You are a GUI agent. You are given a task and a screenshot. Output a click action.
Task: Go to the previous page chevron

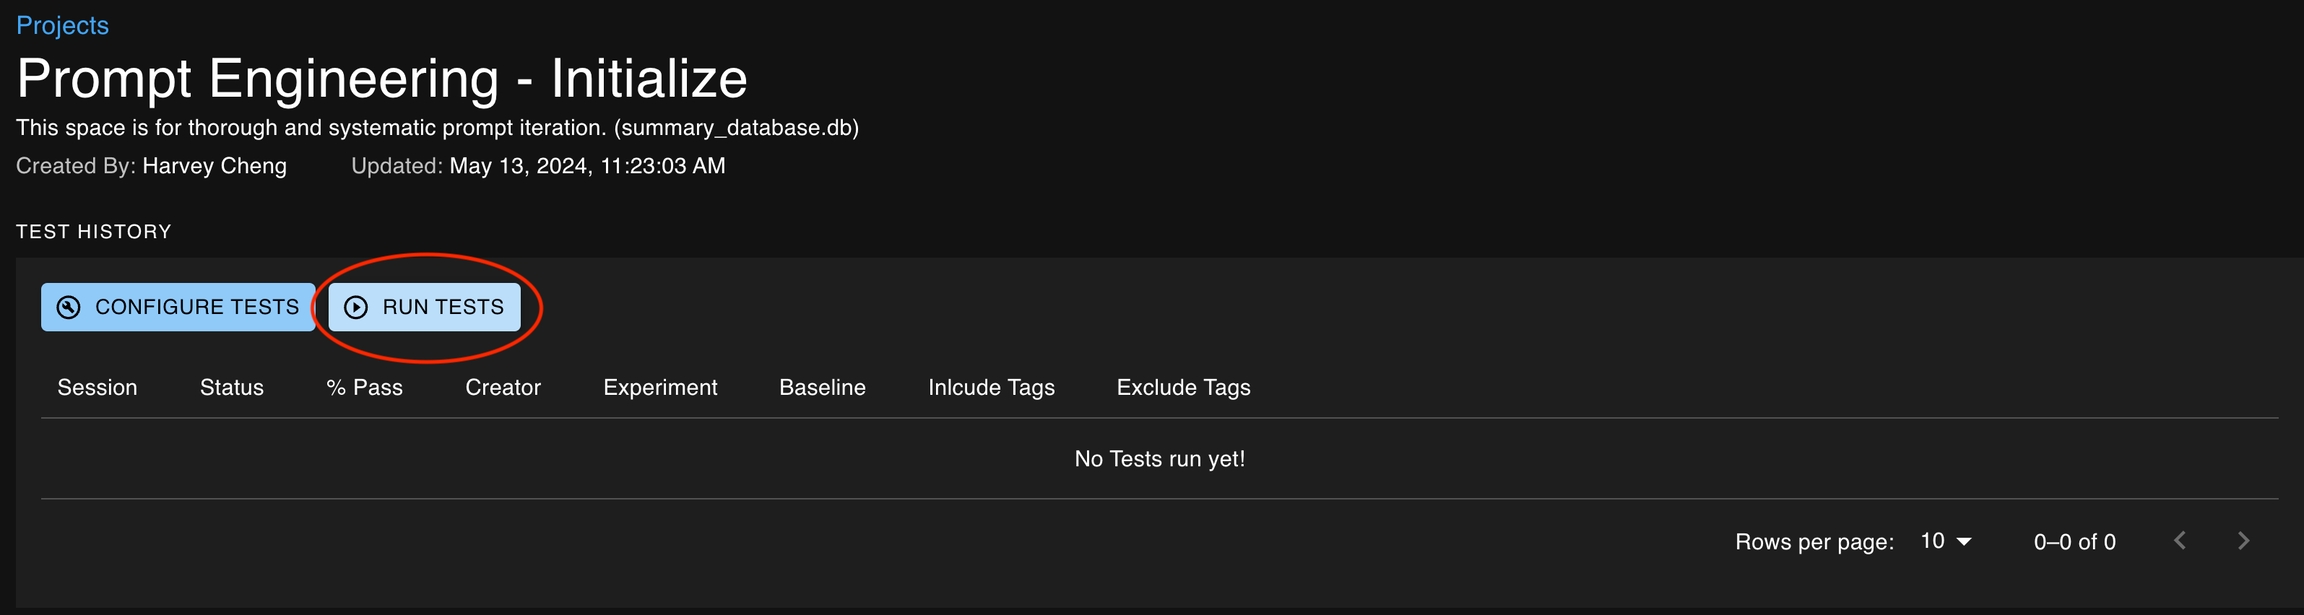tap(2180, 541)
